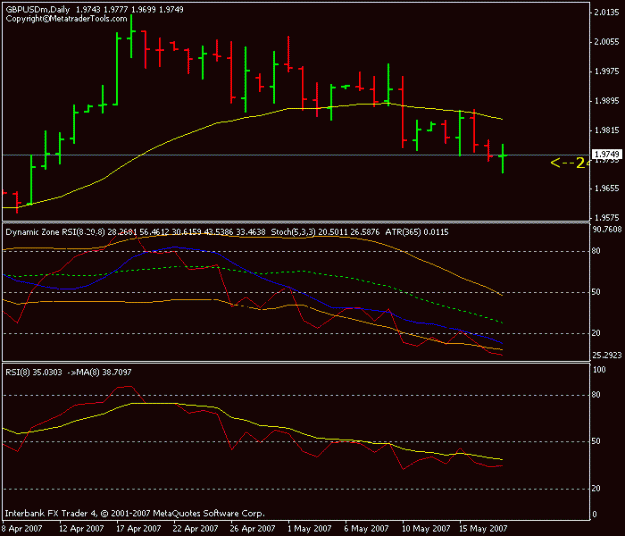Screen dimensions: 625x536
Task: Click the 20 level in Dynamic Zone RSI window
Action: coord(596,333)
